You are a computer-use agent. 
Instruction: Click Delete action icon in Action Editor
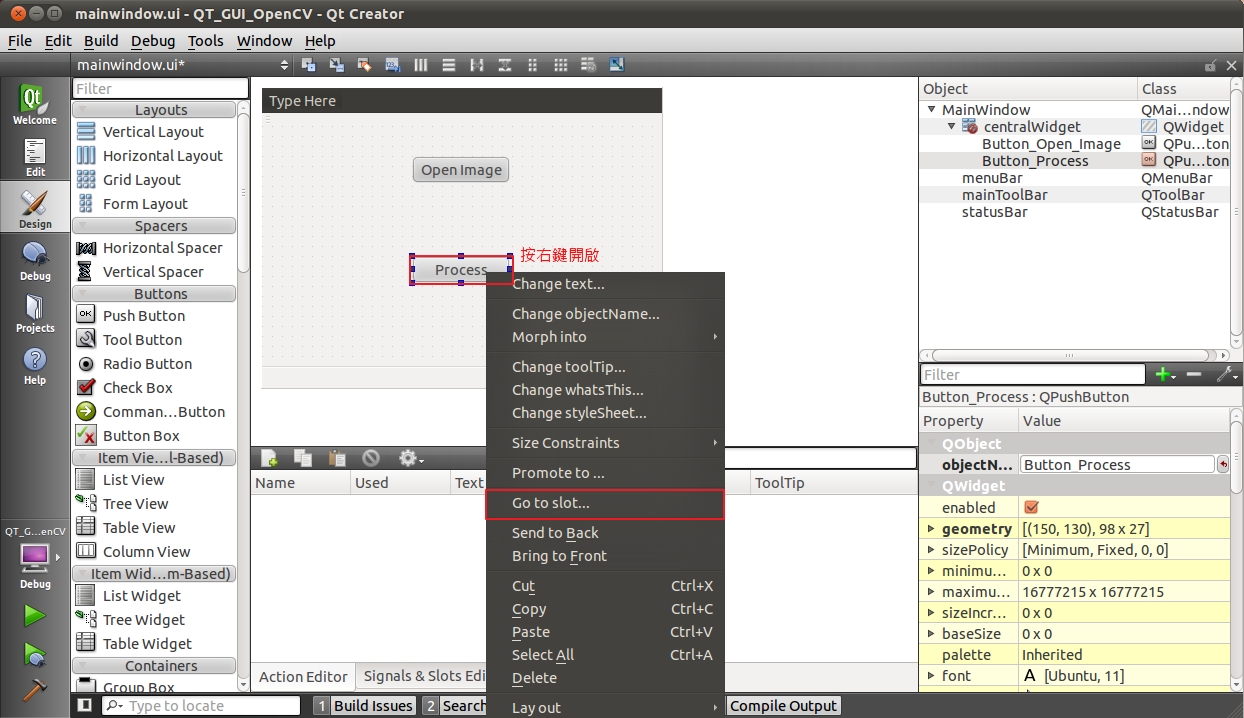(x=371, y=458)
